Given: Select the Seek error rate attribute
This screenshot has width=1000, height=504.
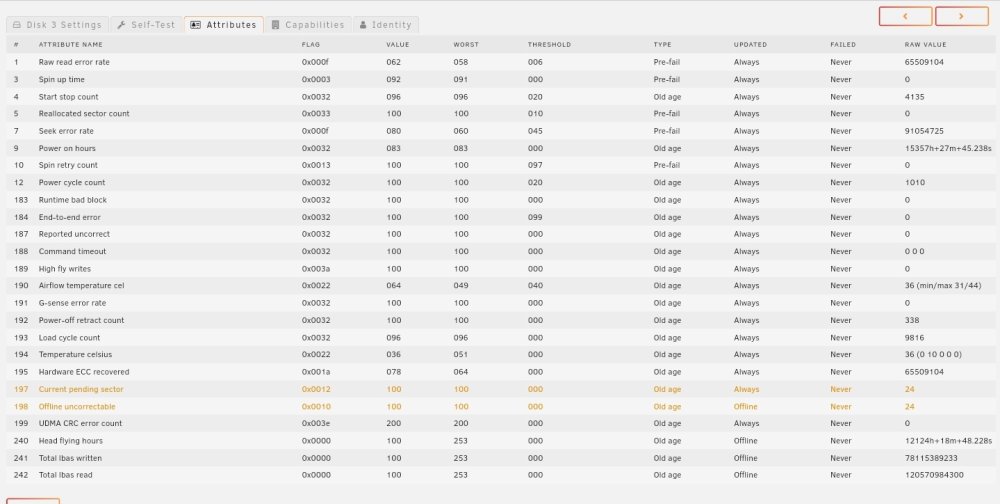Looking at the screenshot, I should point(66,131).
